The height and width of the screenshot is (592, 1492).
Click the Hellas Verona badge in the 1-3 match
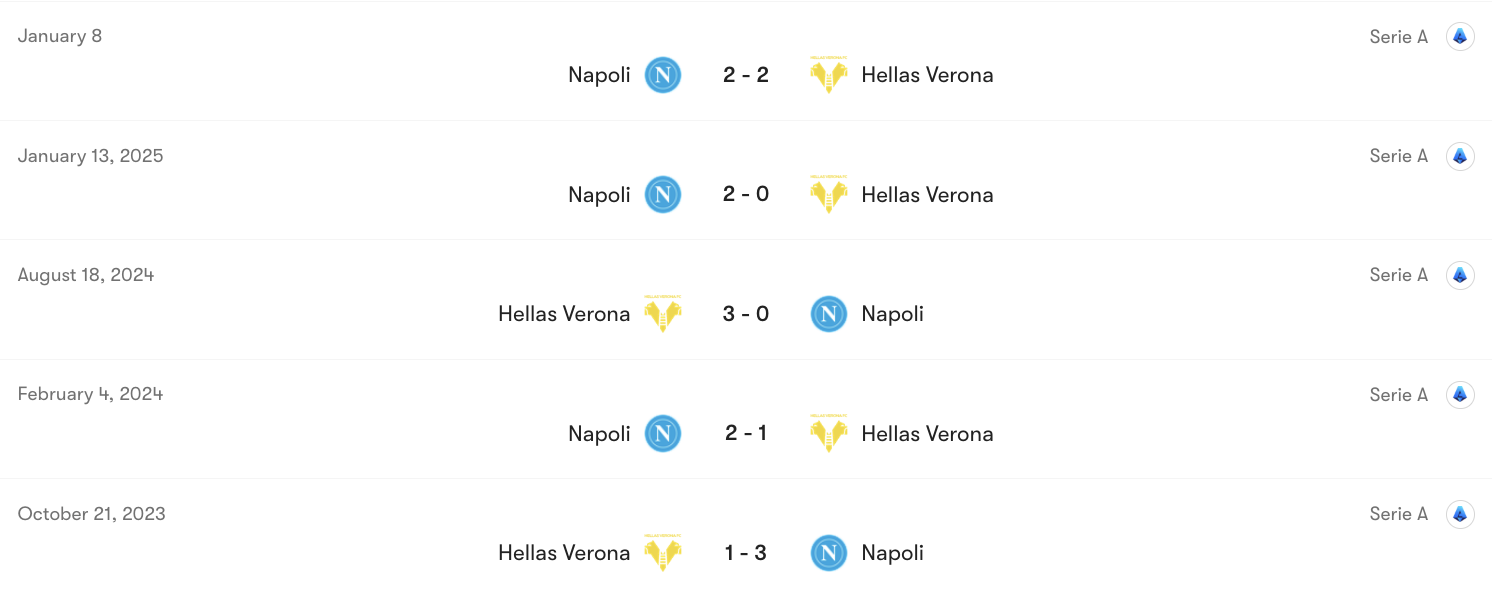(x=663, y=552)
